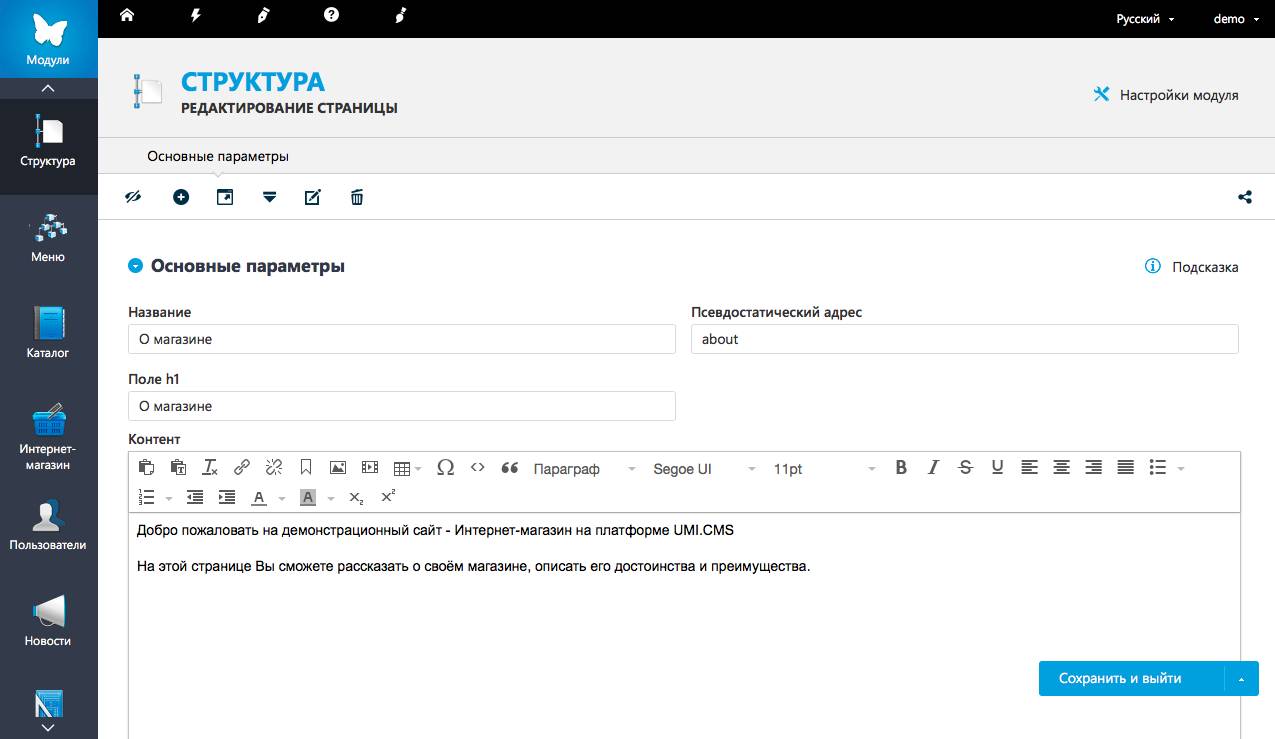The image size is (1275, 739).
Task: Click the text color swatch button
Action: point(259,497)
